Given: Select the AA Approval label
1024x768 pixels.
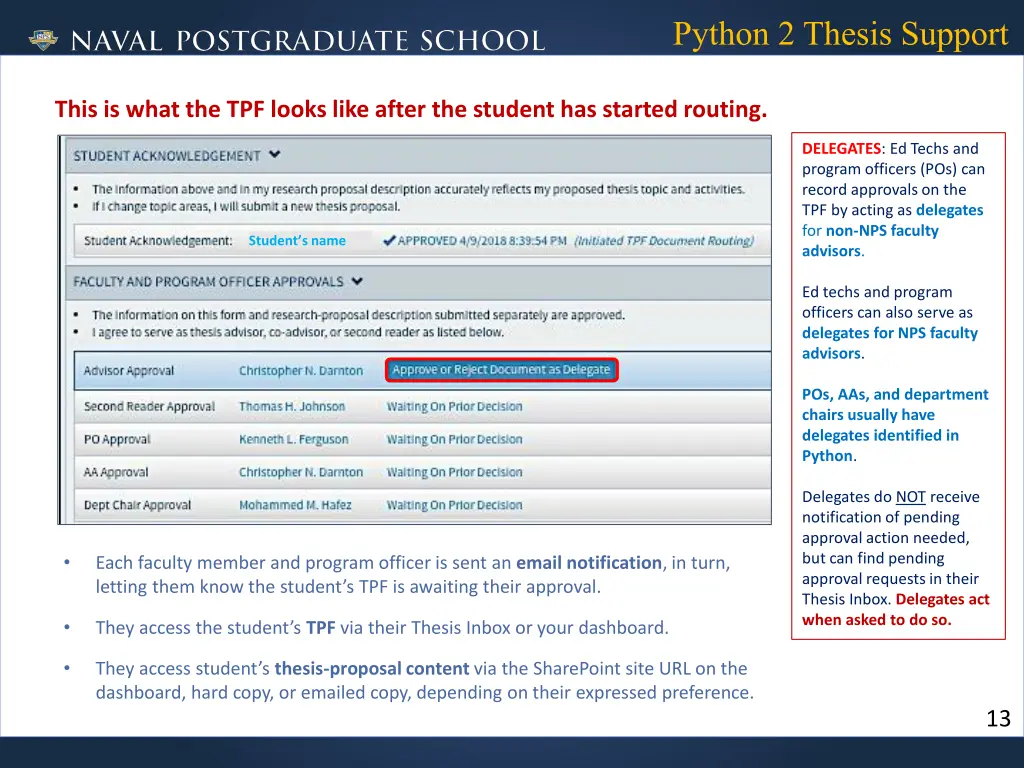Looking at the screenshot, I should (116, 472).
